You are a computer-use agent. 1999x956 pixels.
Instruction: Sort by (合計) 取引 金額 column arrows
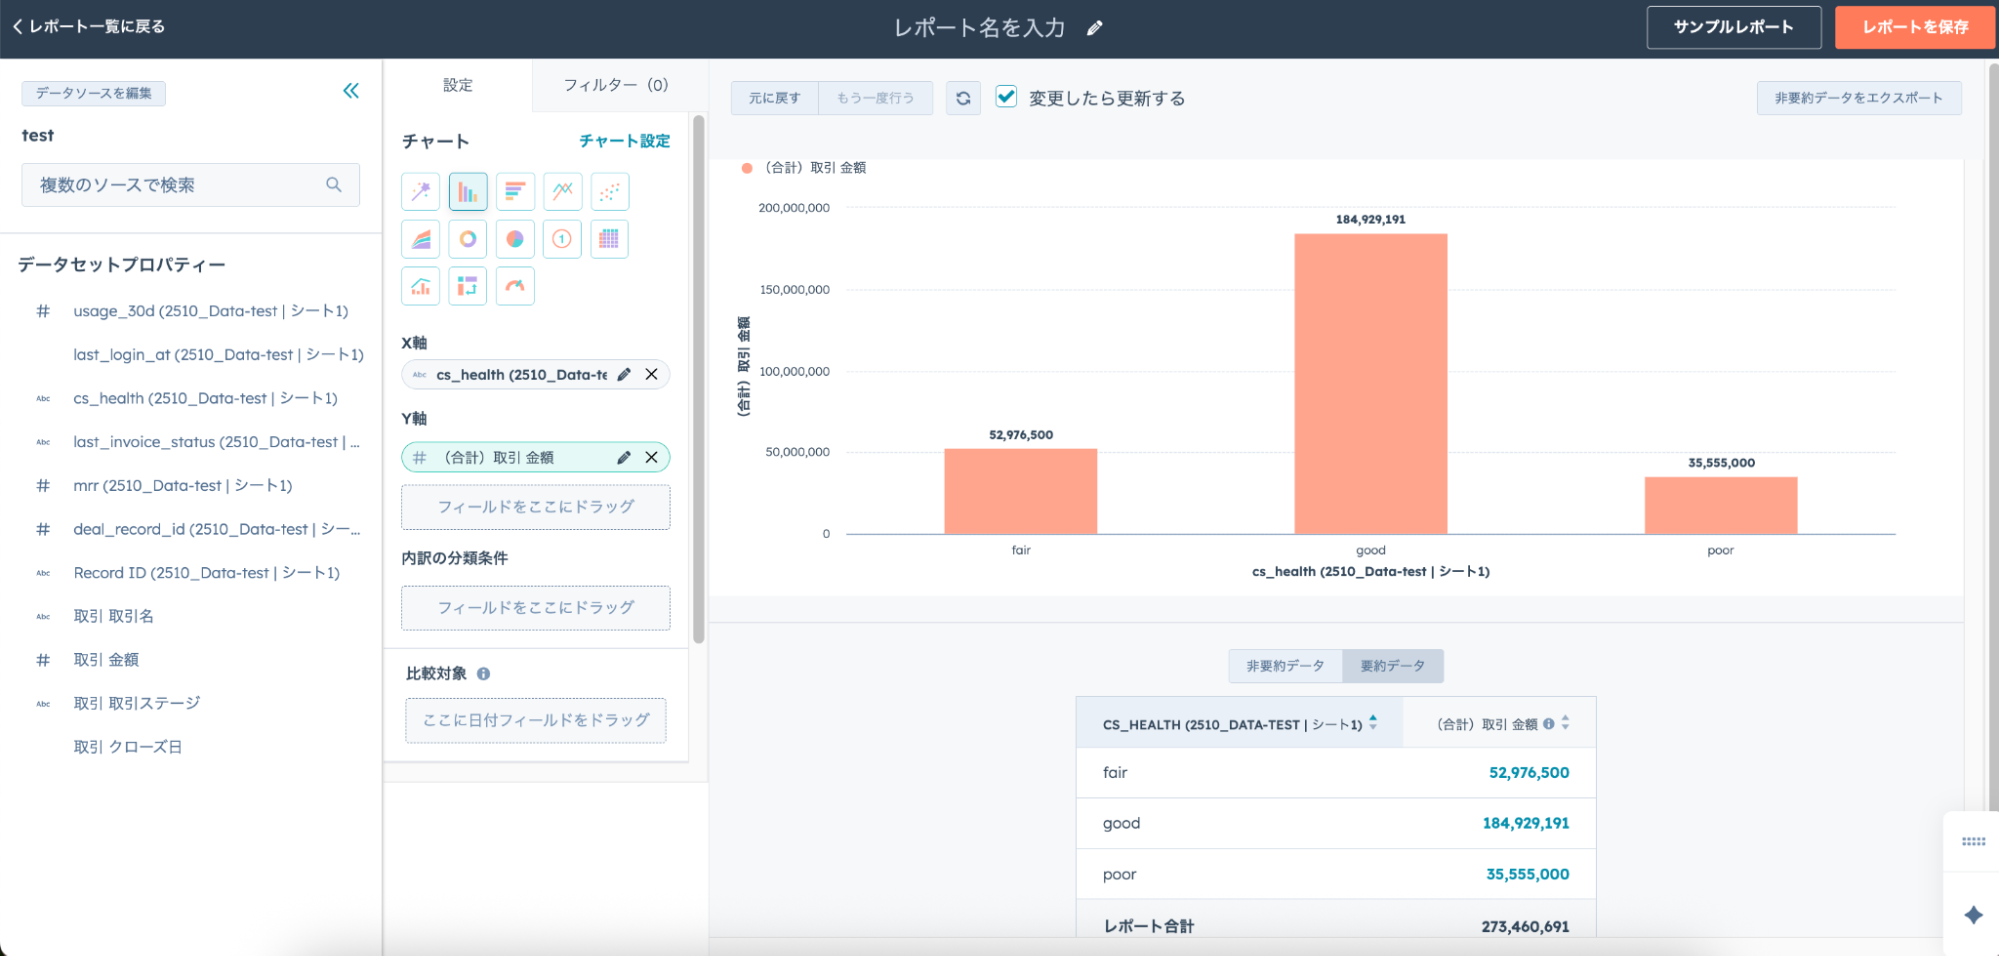pos(1565,723)
